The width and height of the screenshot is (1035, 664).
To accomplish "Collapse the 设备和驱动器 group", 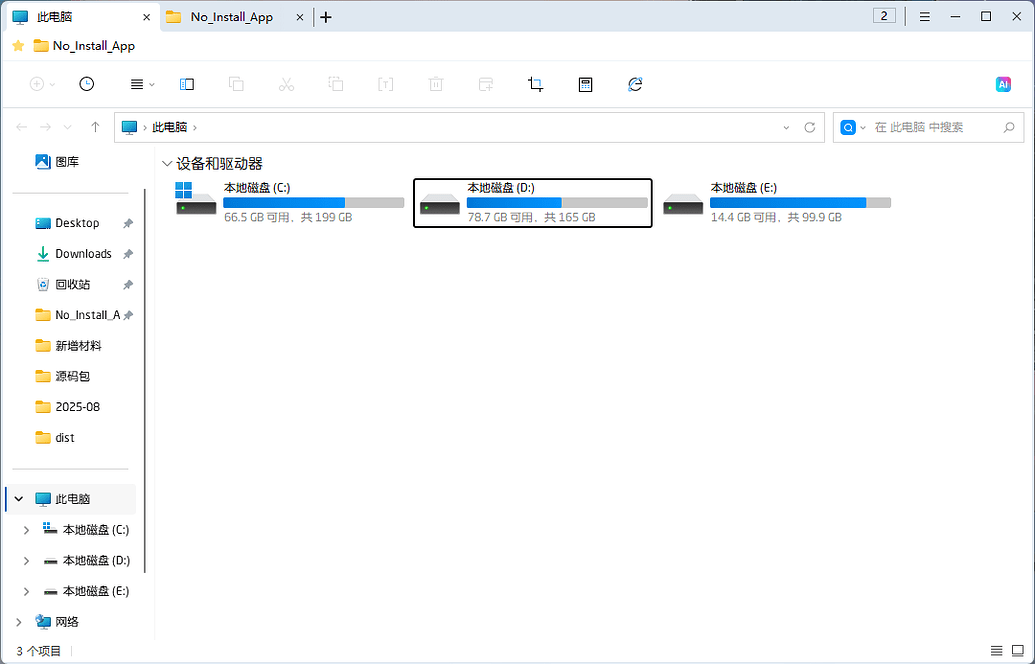I will (166, 164).
